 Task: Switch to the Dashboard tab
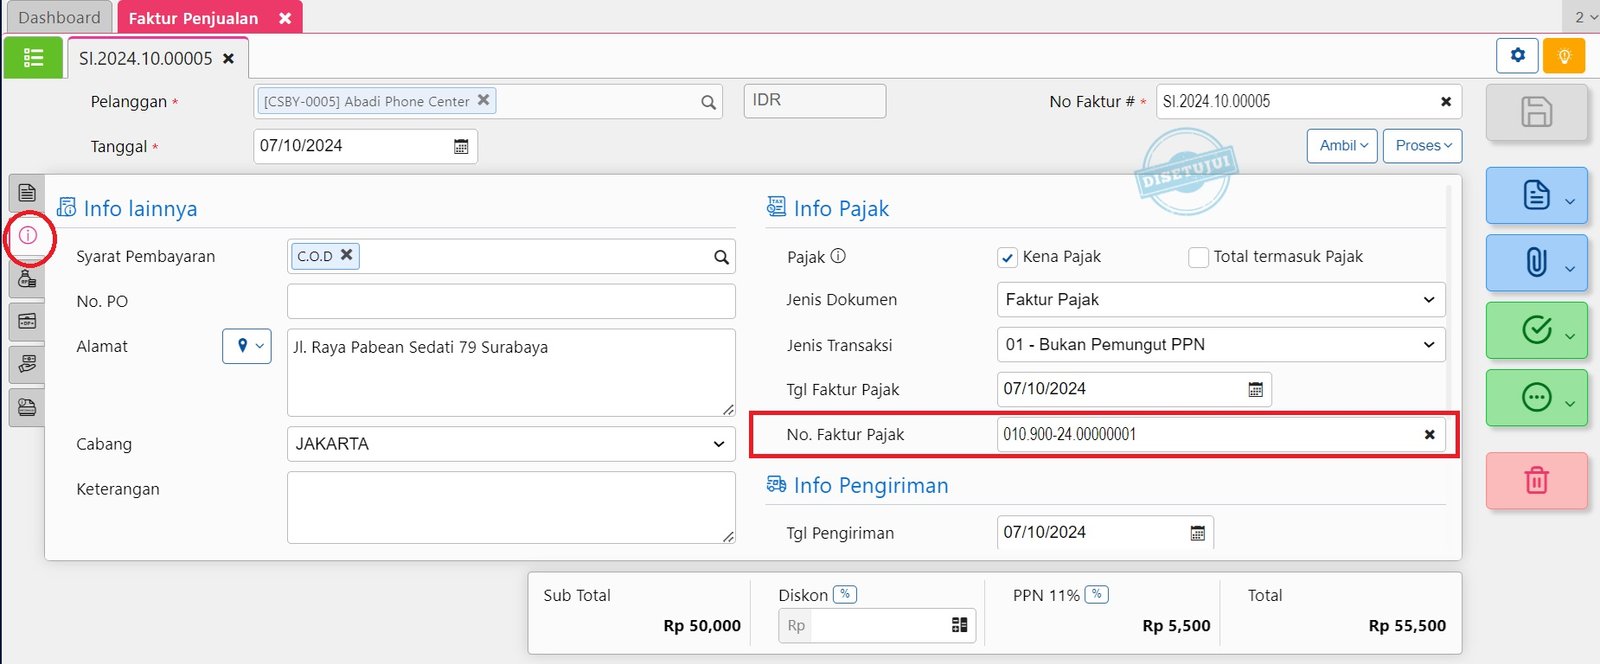59,18
